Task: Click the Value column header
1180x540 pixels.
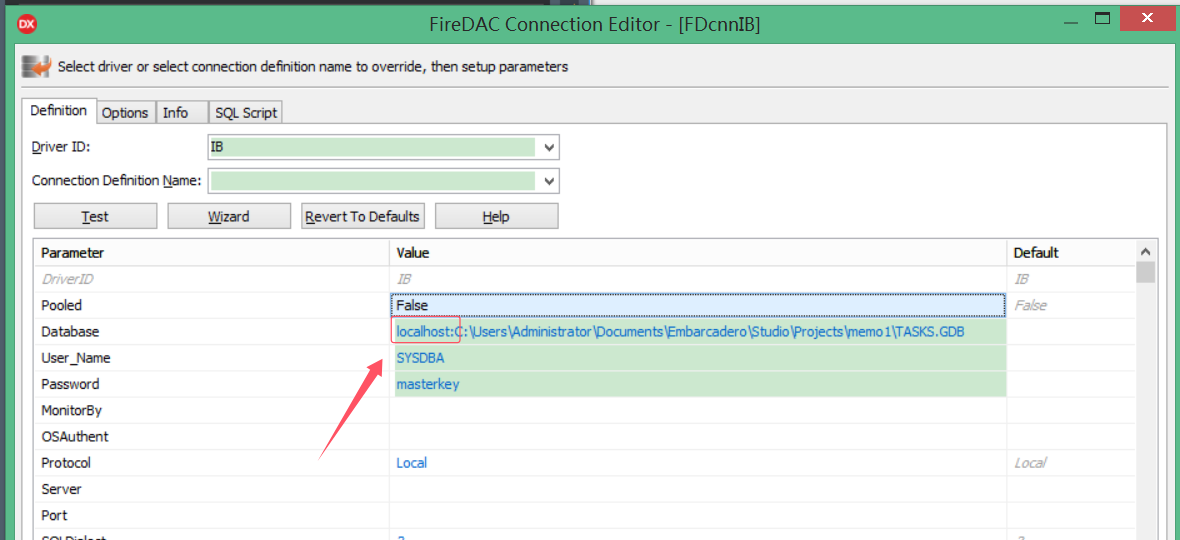Action: pyautogui.click(x=698, y=253)
